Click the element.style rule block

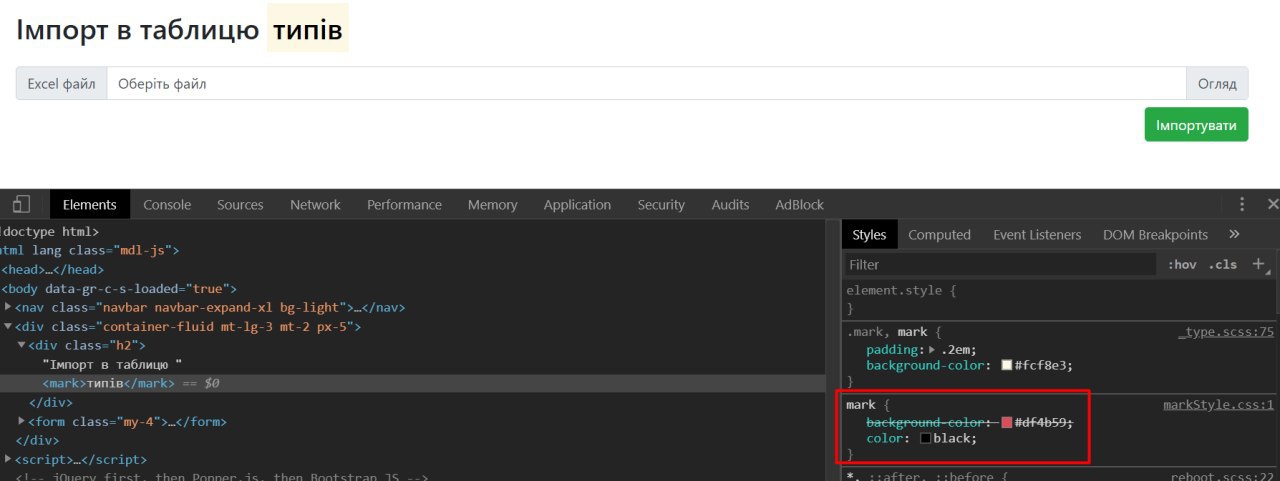(1060, 299)
